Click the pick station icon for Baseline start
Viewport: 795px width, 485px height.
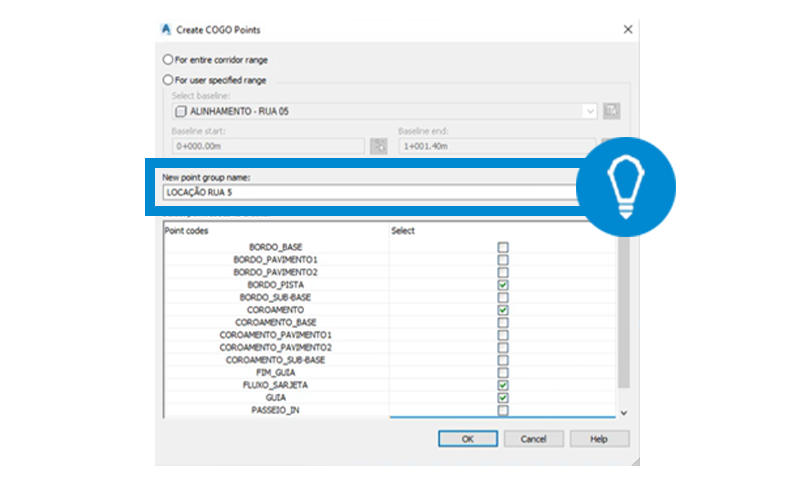coord(379,146)
